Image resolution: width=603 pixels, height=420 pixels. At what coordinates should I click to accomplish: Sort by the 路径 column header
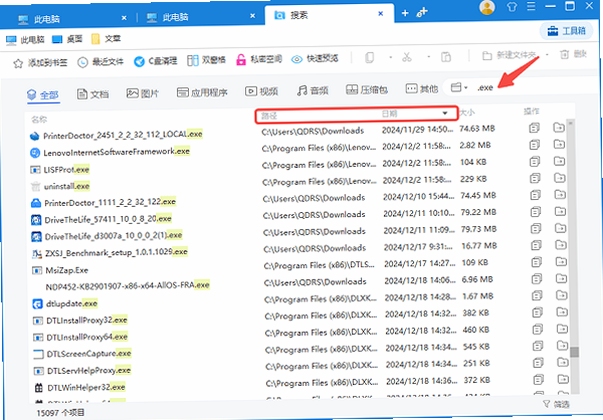269,116
